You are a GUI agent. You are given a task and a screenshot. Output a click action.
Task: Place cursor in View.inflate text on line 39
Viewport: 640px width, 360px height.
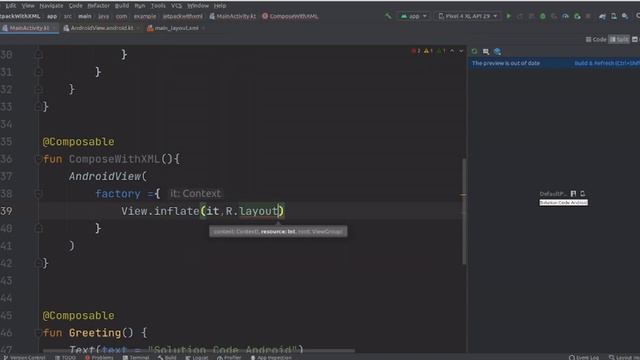tap(160, 211)
